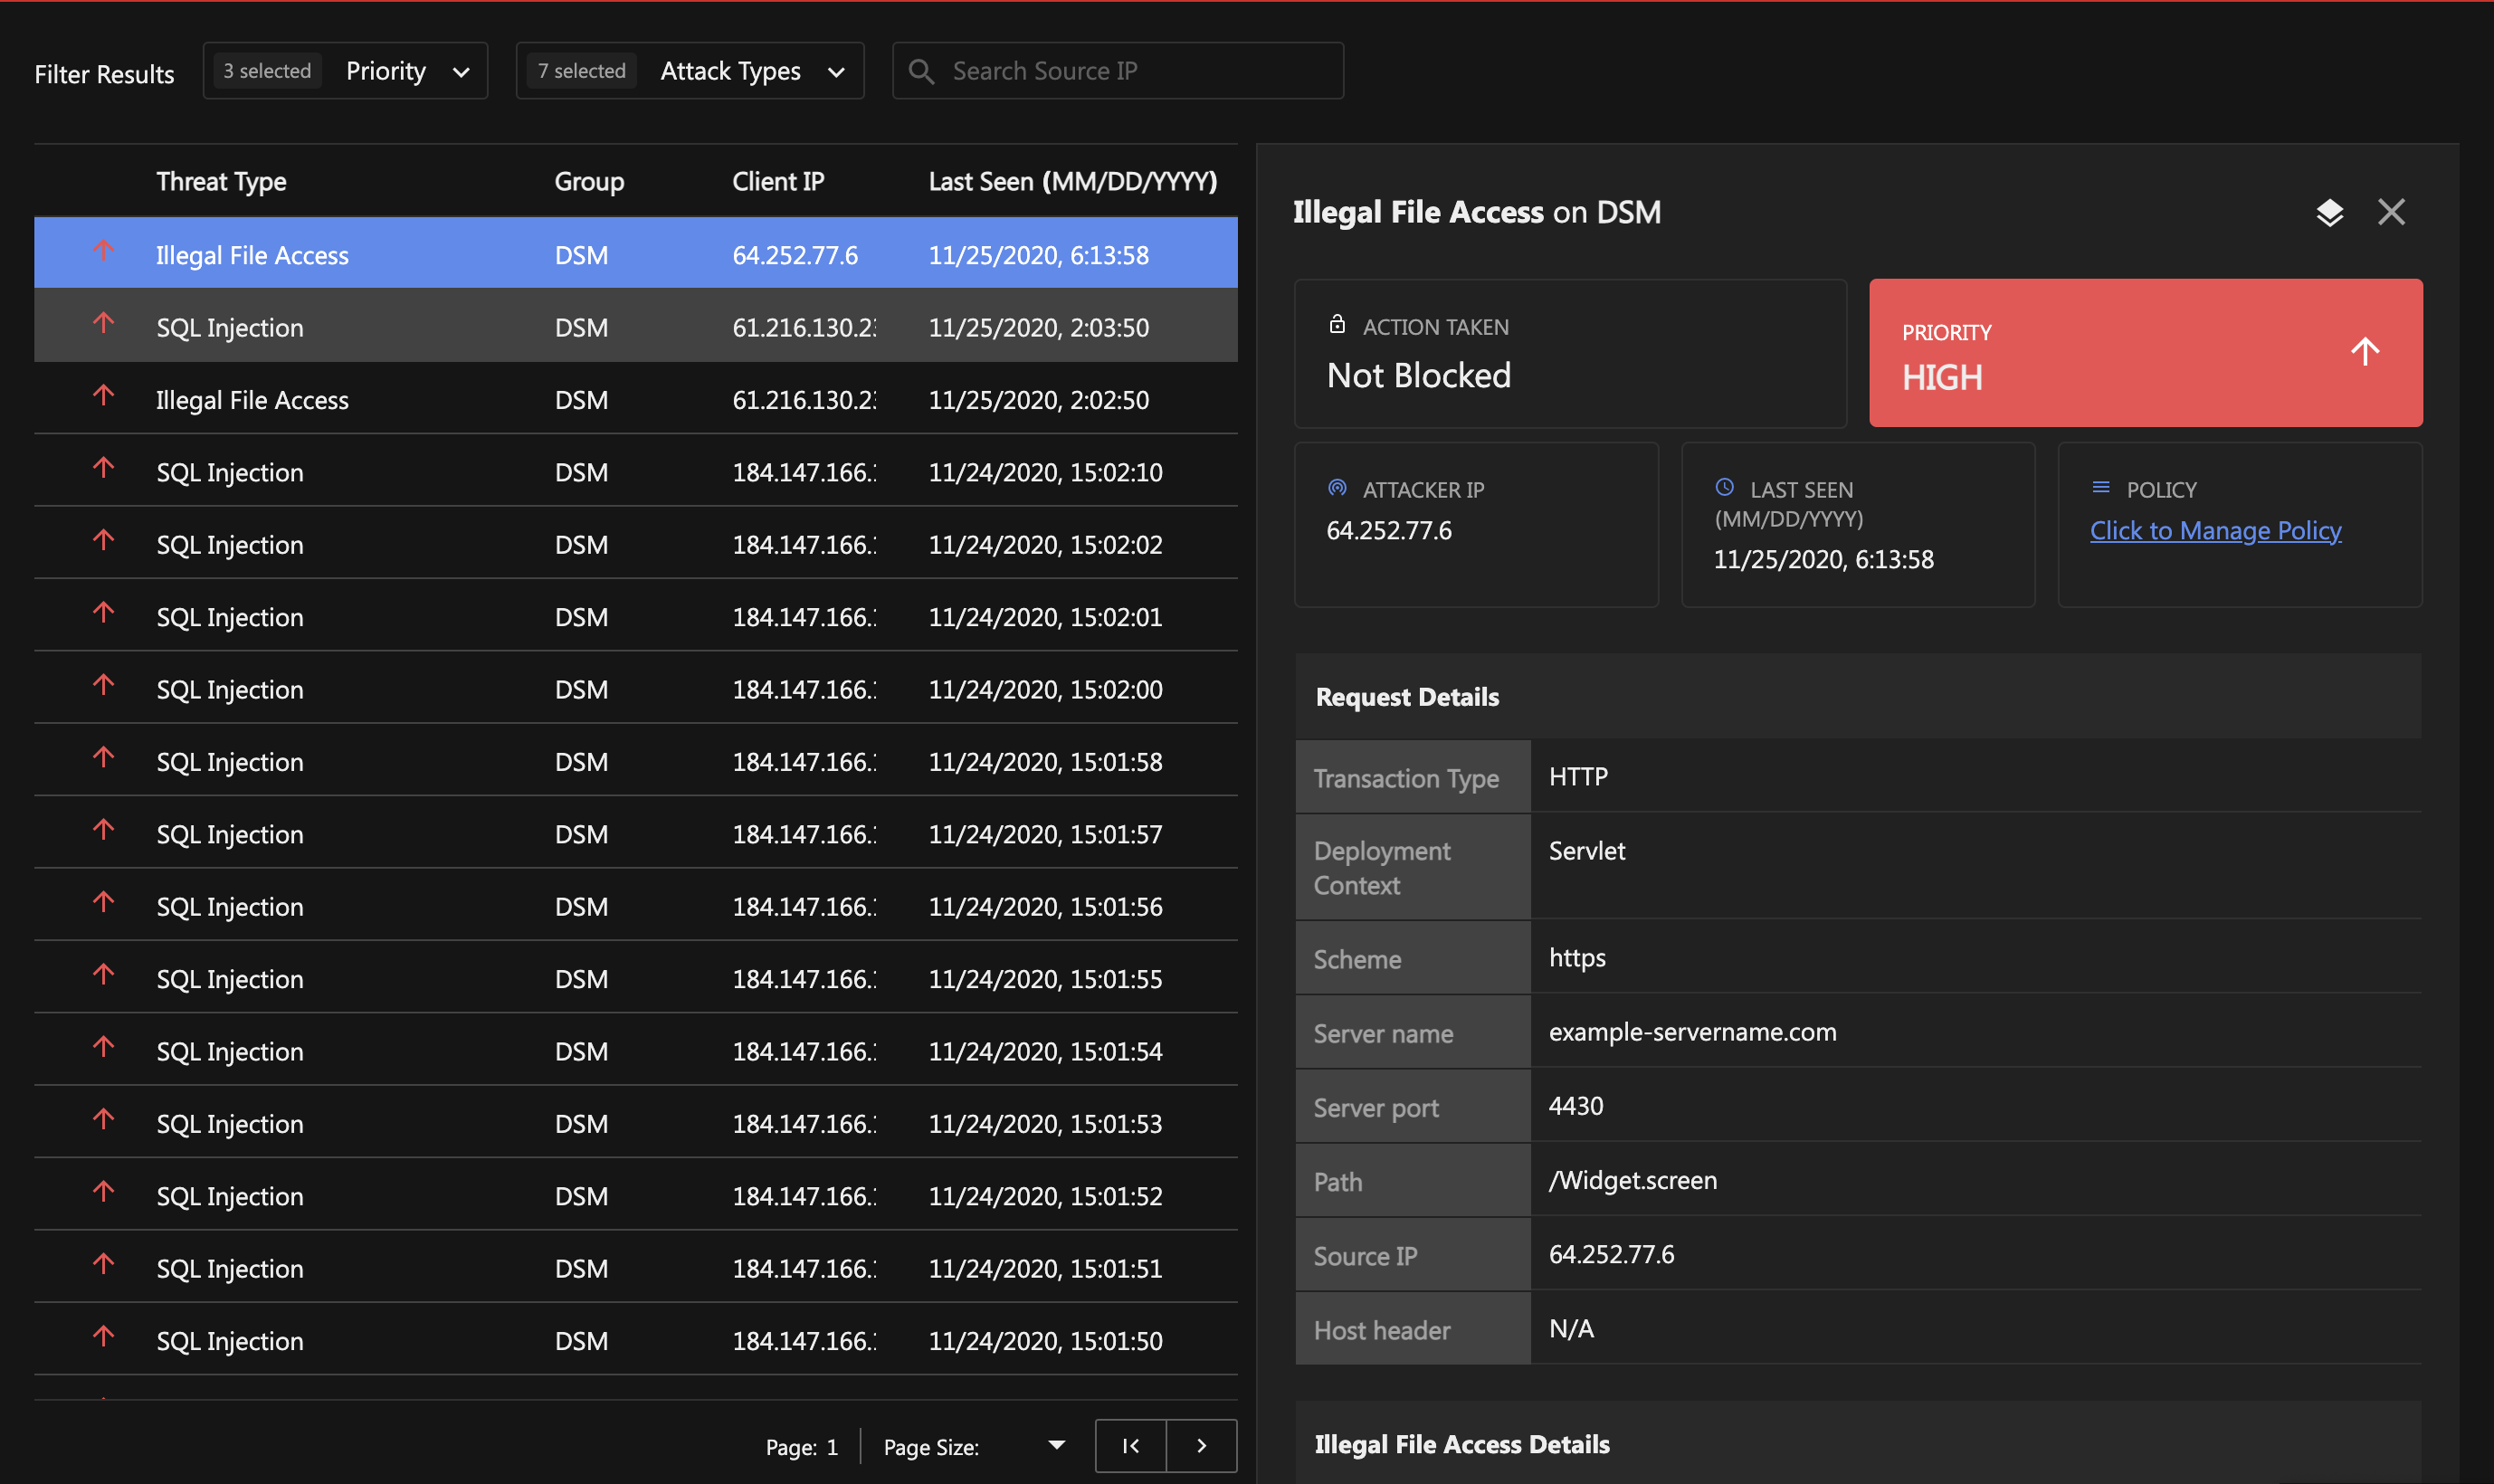Click the Request Details section header
The height and width of the screenshot is (1484, 2494).
tap(1858, 696)
